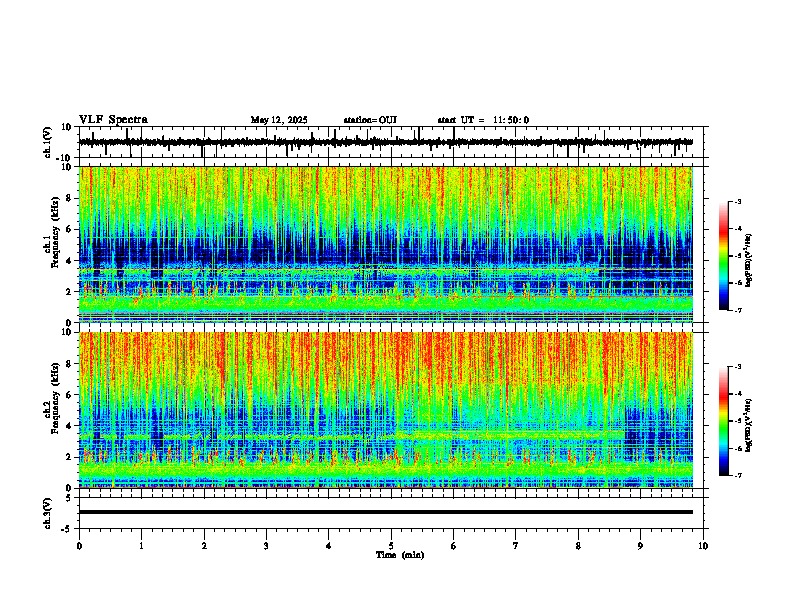Click the "8" kHz tick on ch.1 spectrogram
The height and width of the screenshot is (612, 792).
[x=70, y=198]
